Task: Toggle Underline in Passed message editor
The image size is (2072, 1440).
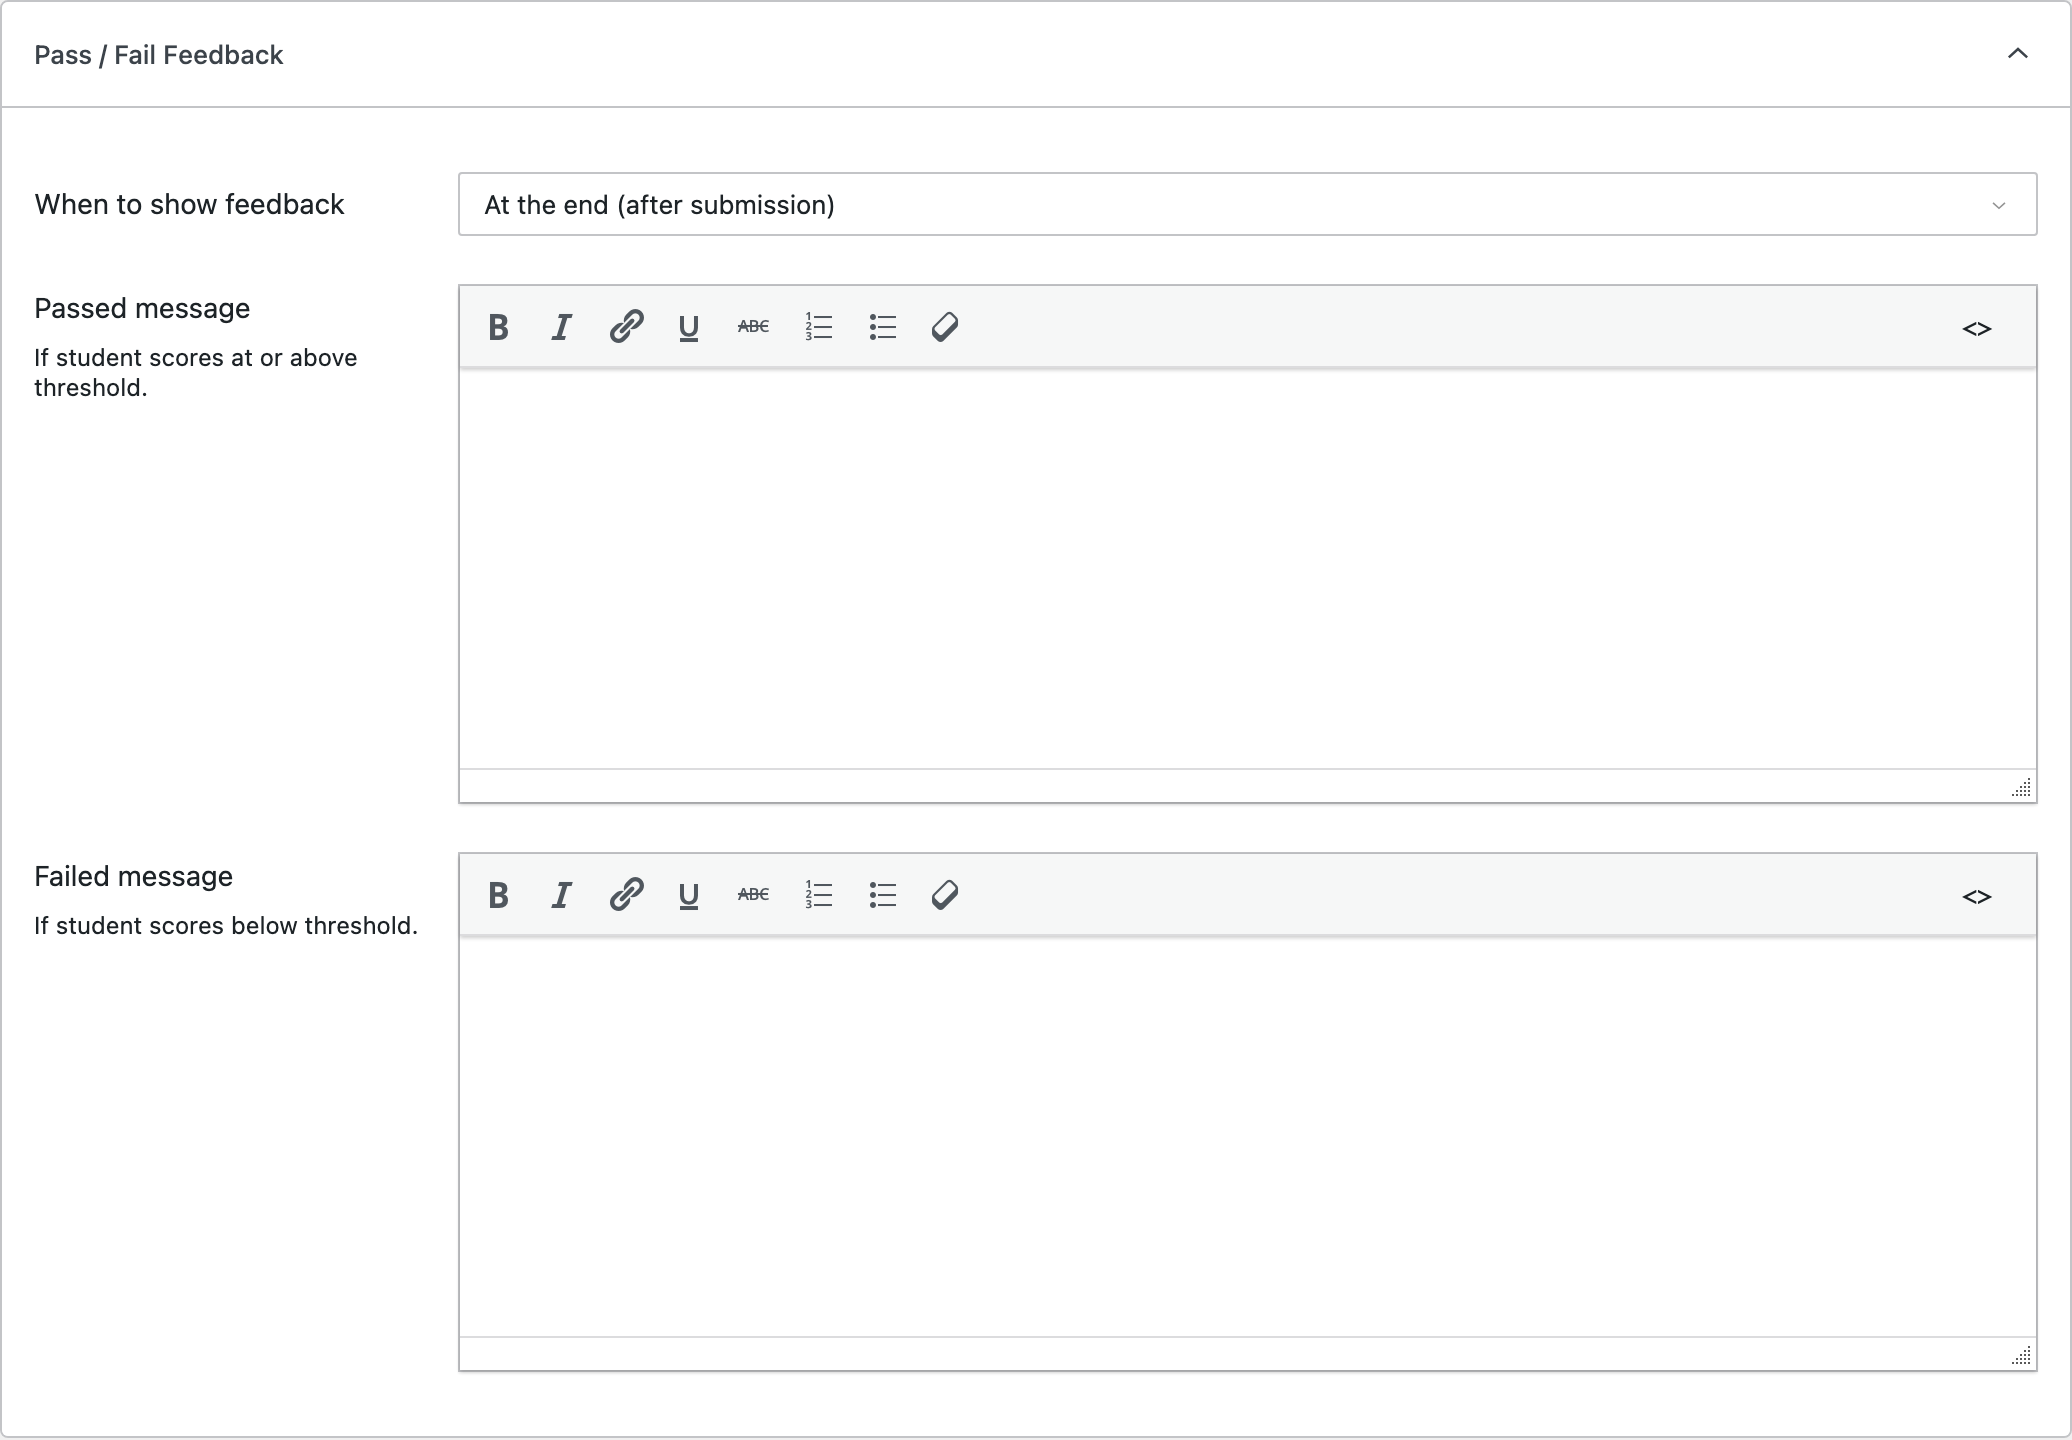Action: 689,327
